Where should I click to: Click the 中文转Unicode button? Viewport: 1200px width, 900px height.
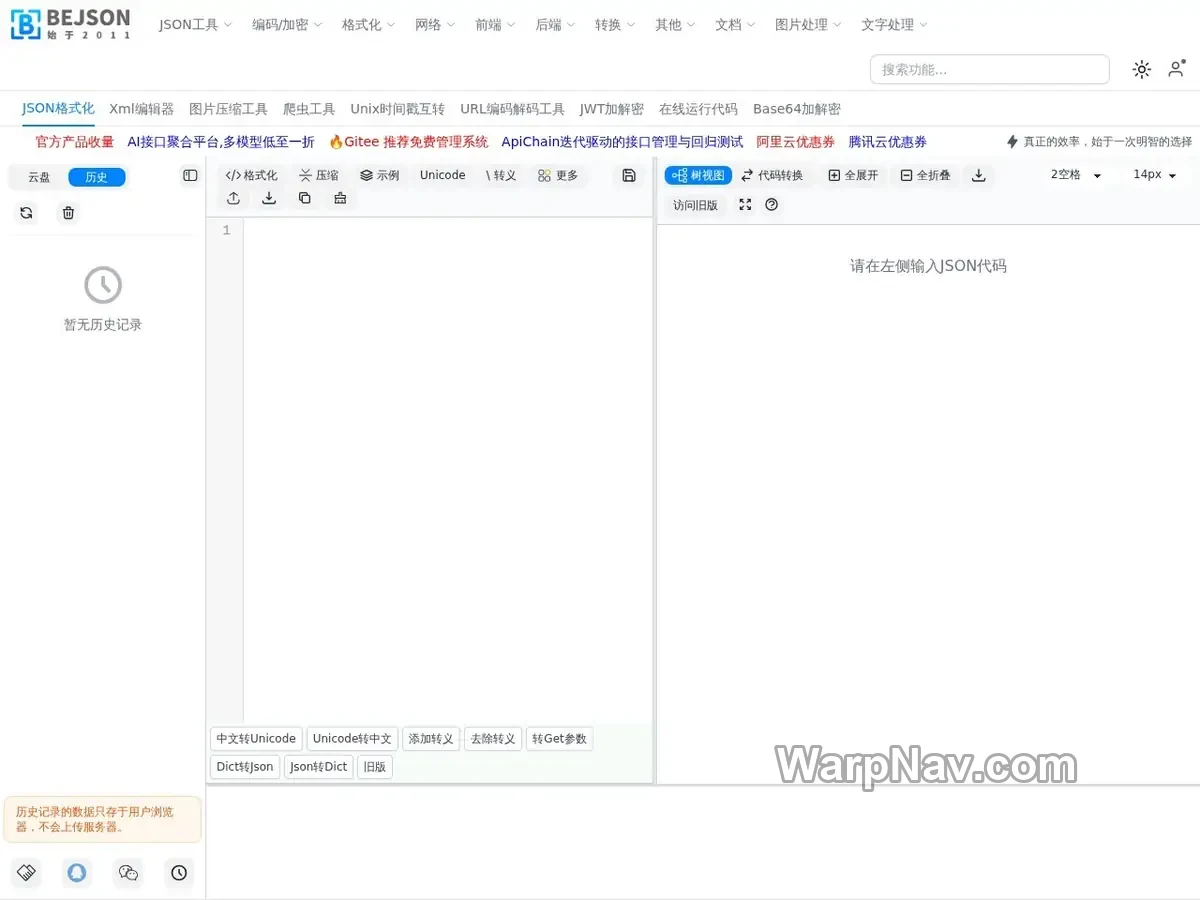tap(256, 739)
